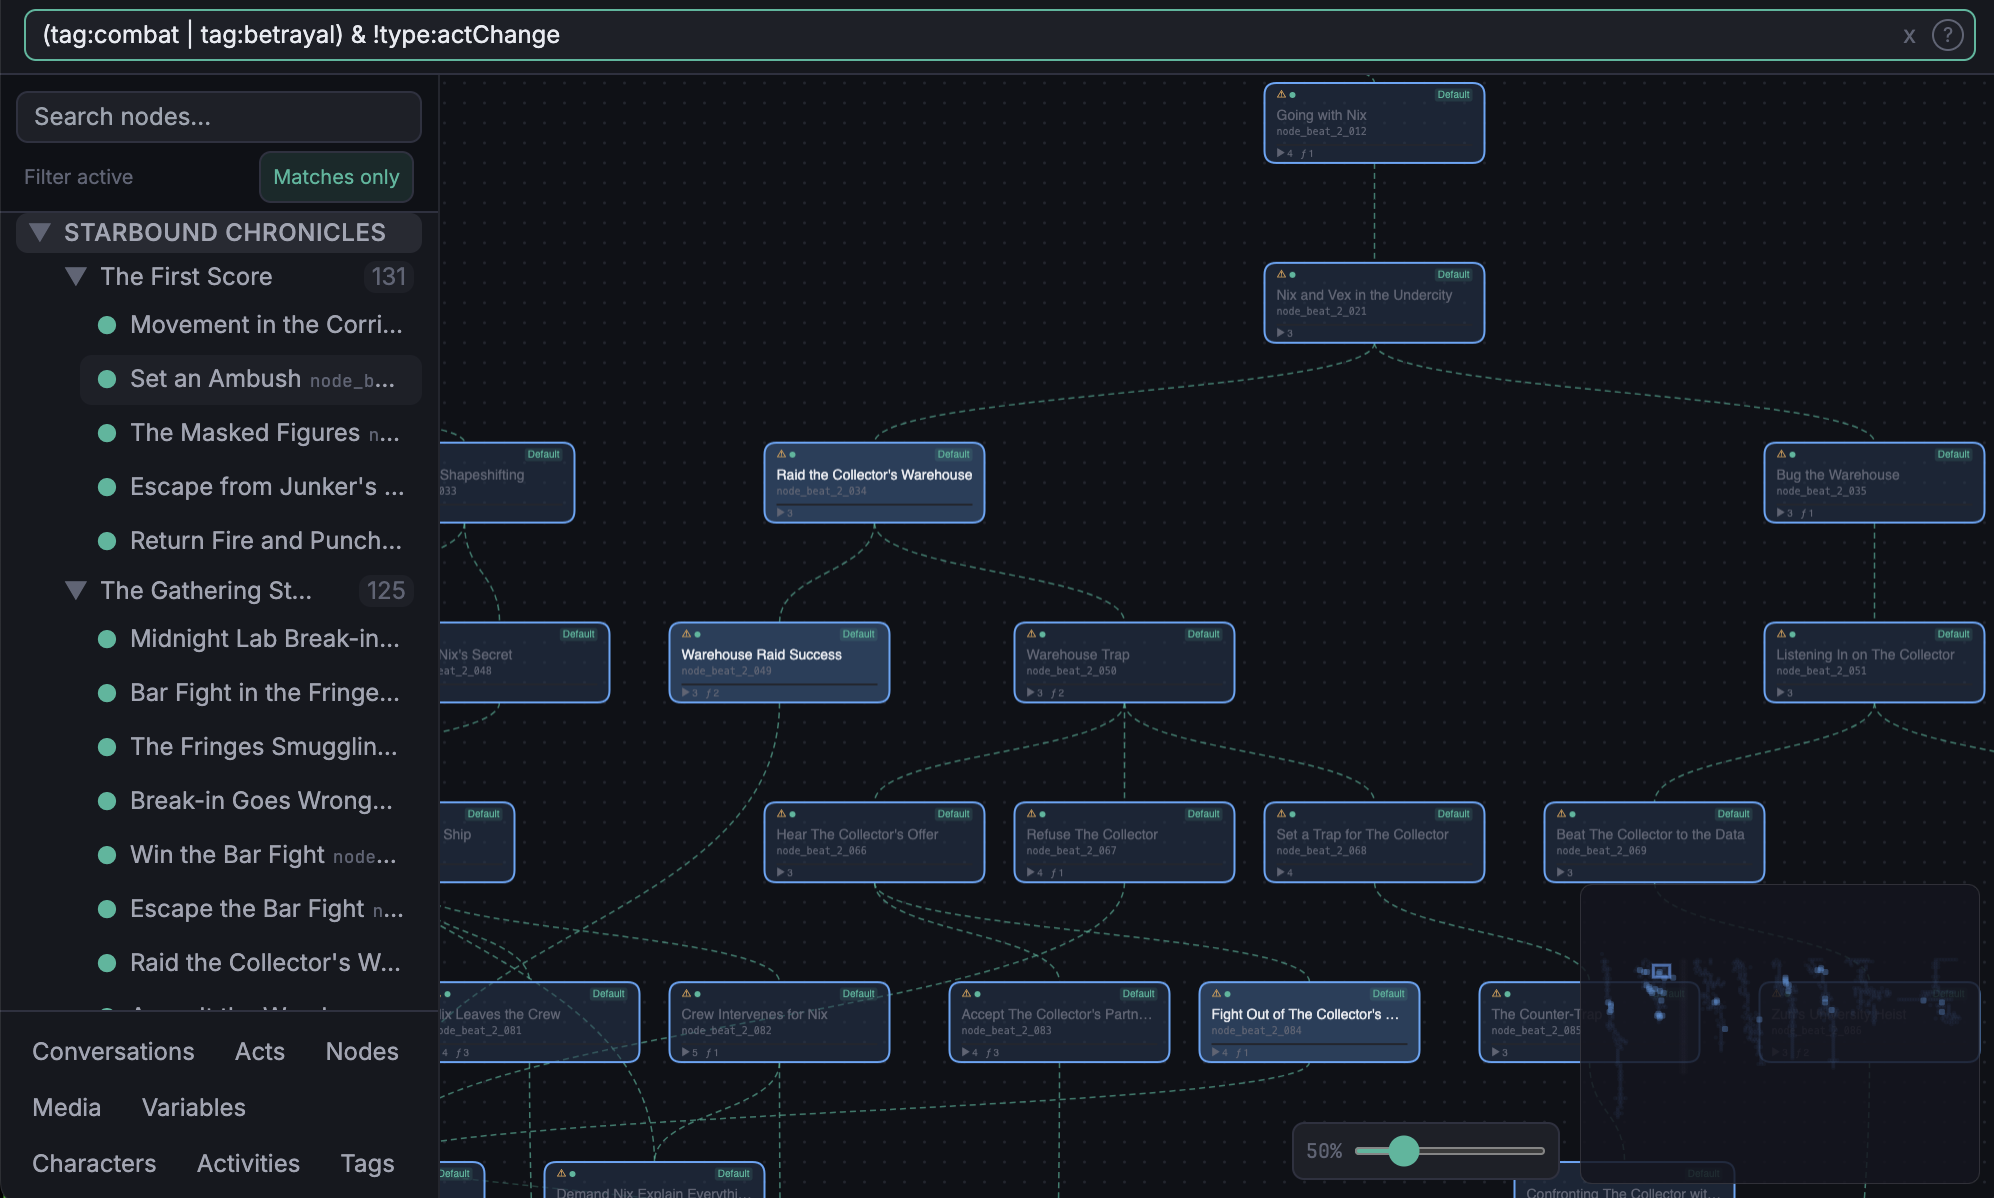Open the help question-mark icon beside the filter bar
1994x1198 pixels.
coord(1948,35)
